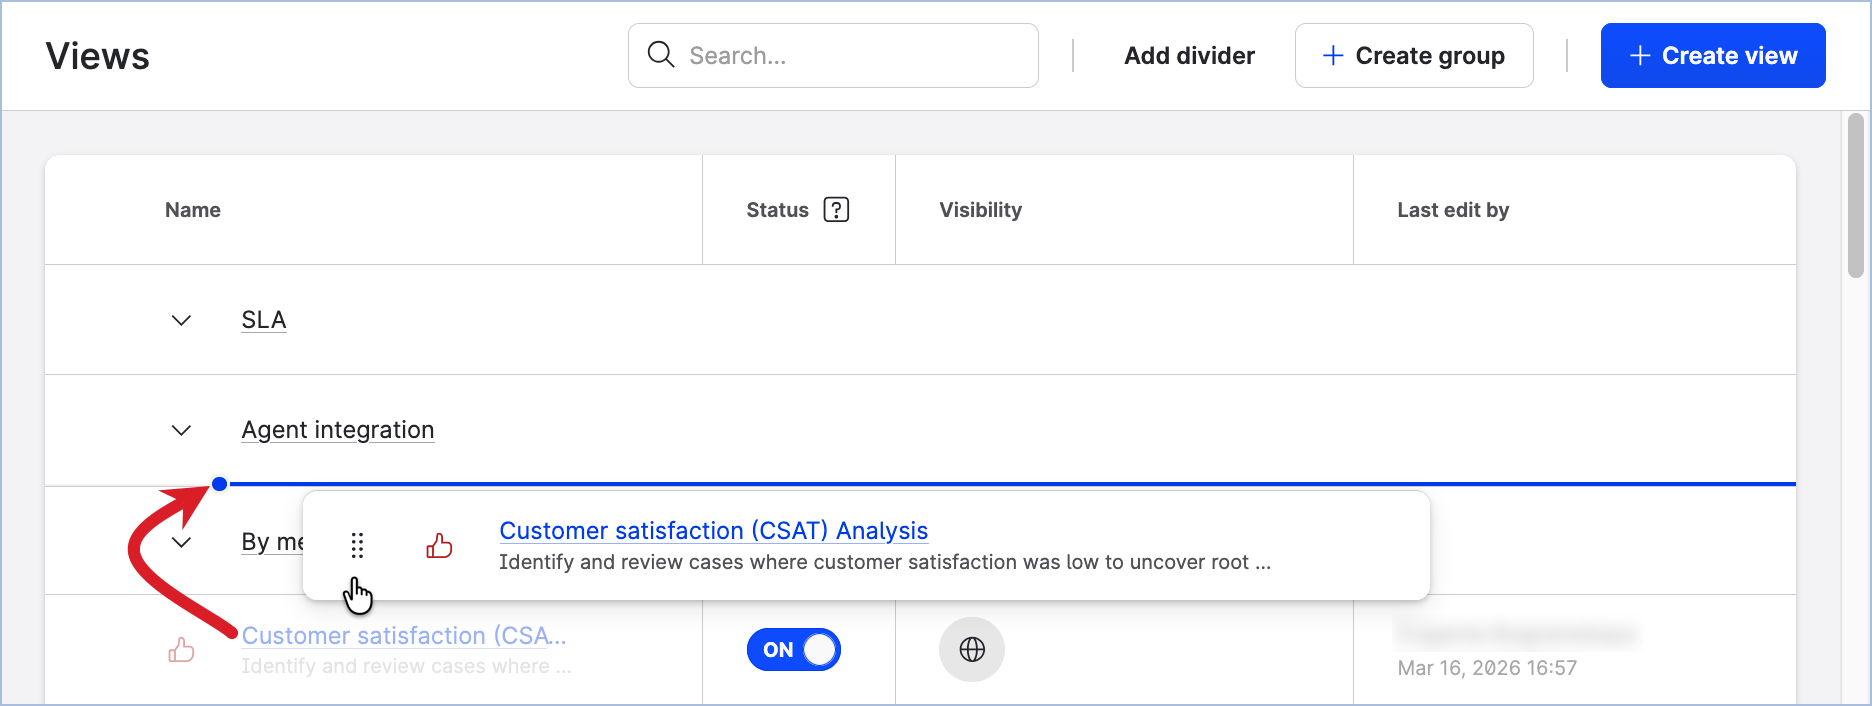This screenshot has width=1872, height=706.
Task: Click the drag handle dots on dragged view
Action: (x=357, y=545)
